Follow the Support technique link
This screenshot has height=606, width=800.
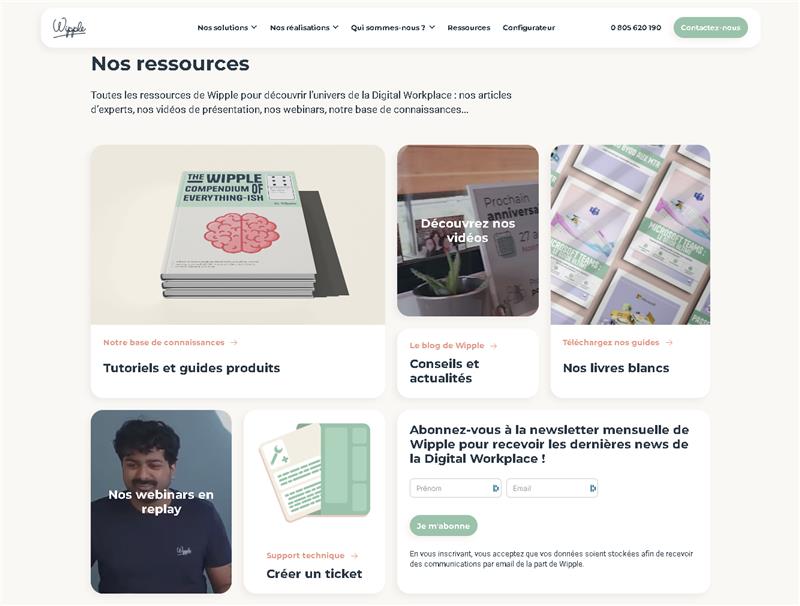point(305,556)
